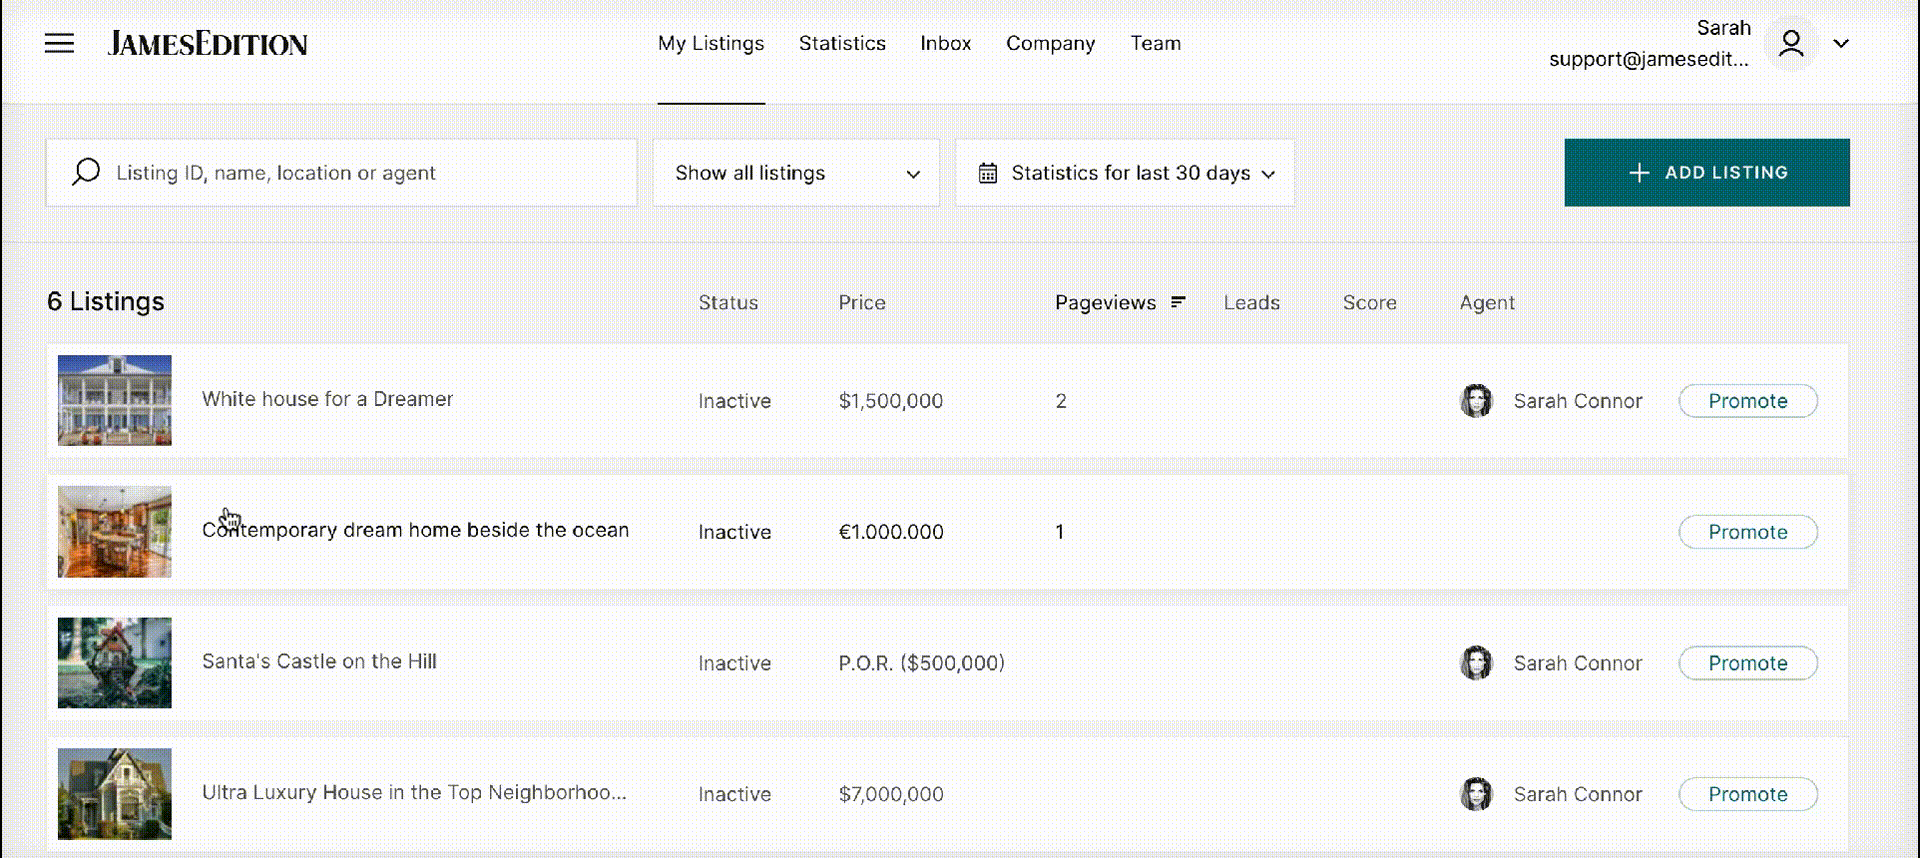1920x858 pixels.
Task: Open the Company tab
Action: [1050, 43]
